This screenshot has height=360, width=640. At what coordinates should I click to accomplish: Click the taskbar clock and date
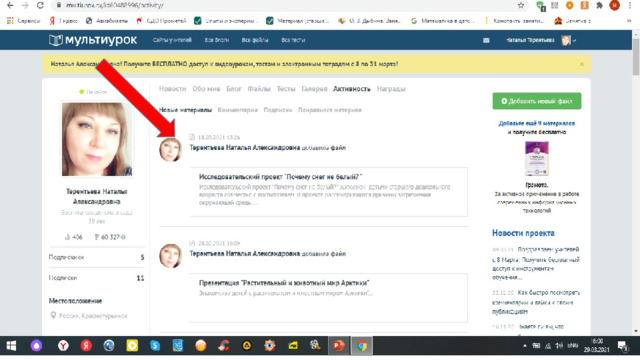pyautogui.click(x=596, y=346)
